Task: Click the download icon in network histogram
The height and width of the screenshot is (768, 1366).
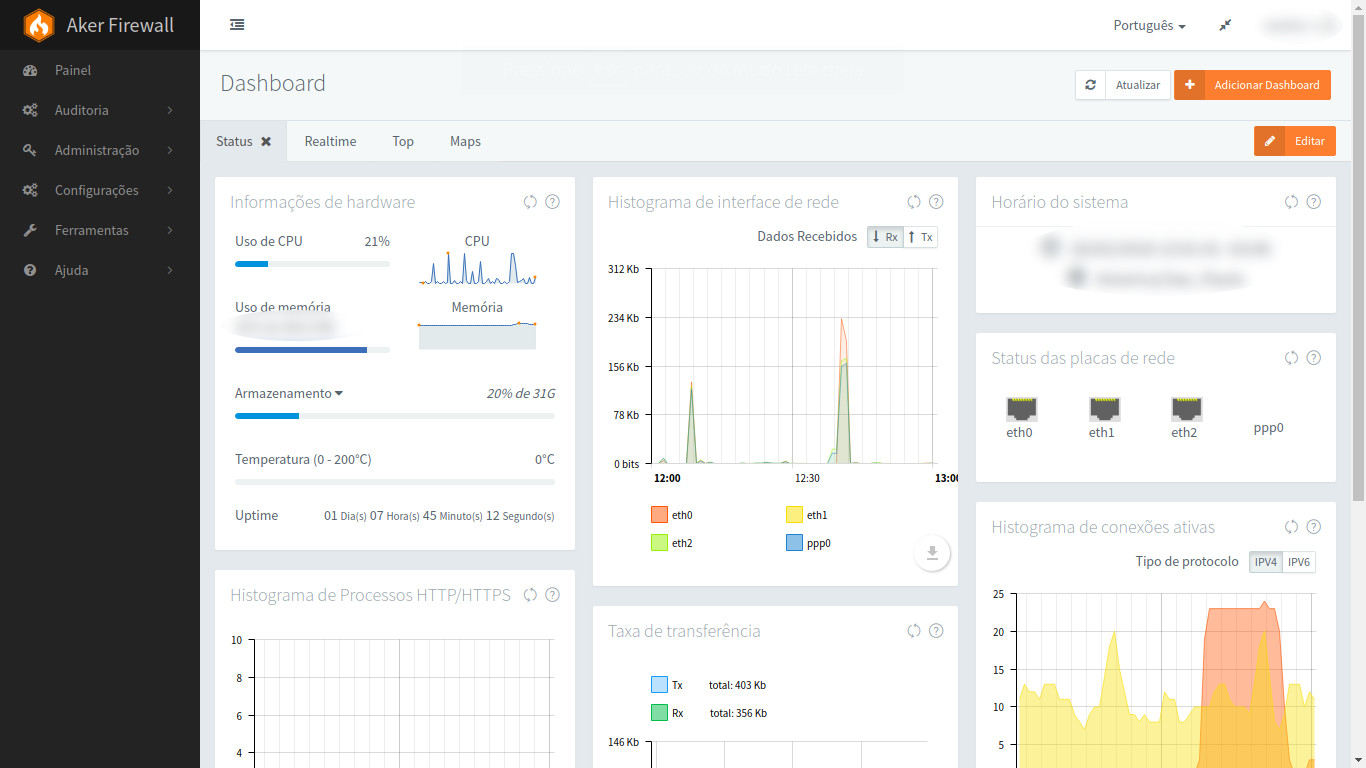Action: (x=931, y=553)
